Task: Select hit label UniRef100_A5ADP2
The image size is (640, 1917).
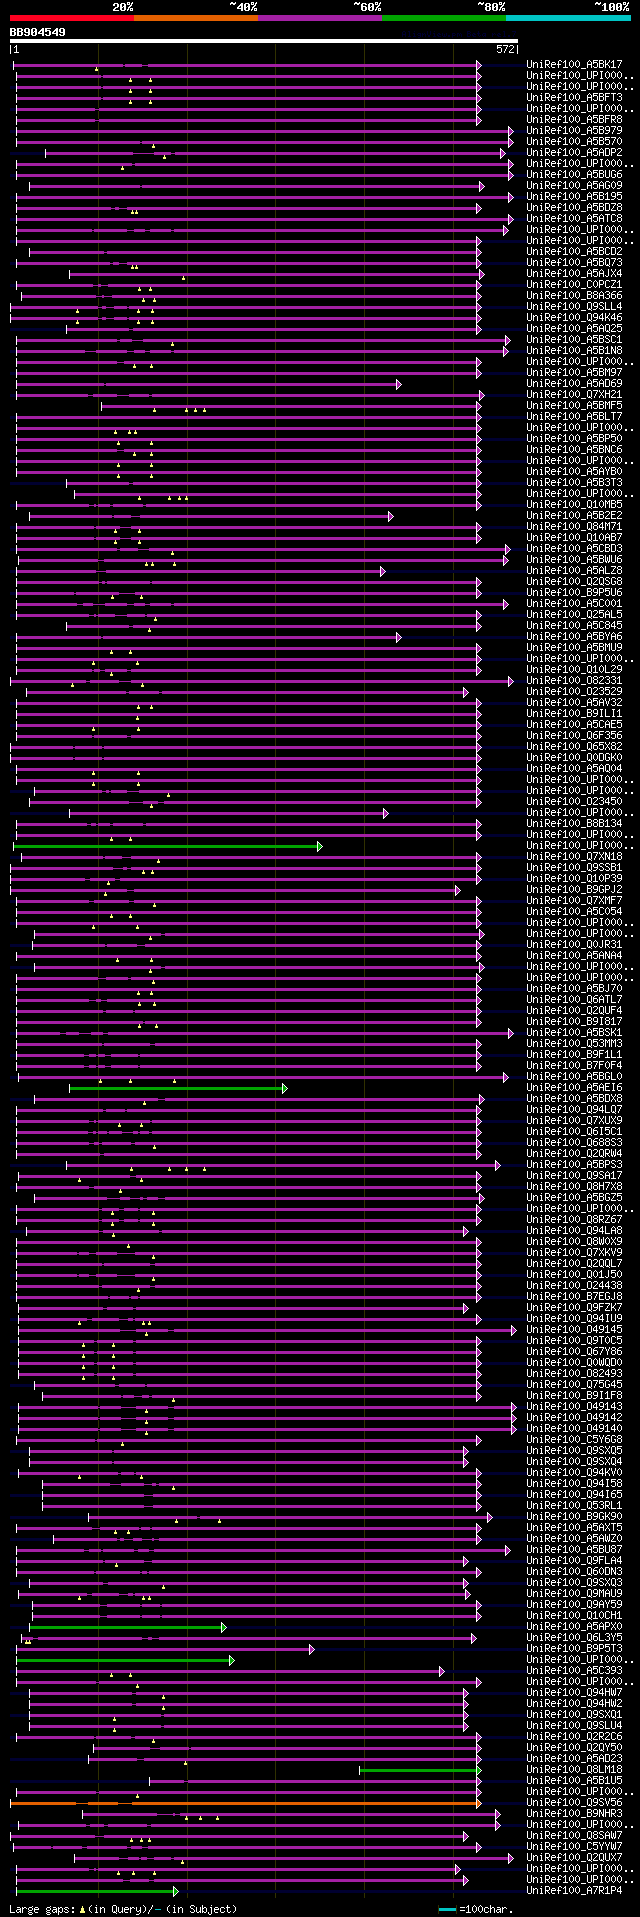Action: click(x=574, y=153)
